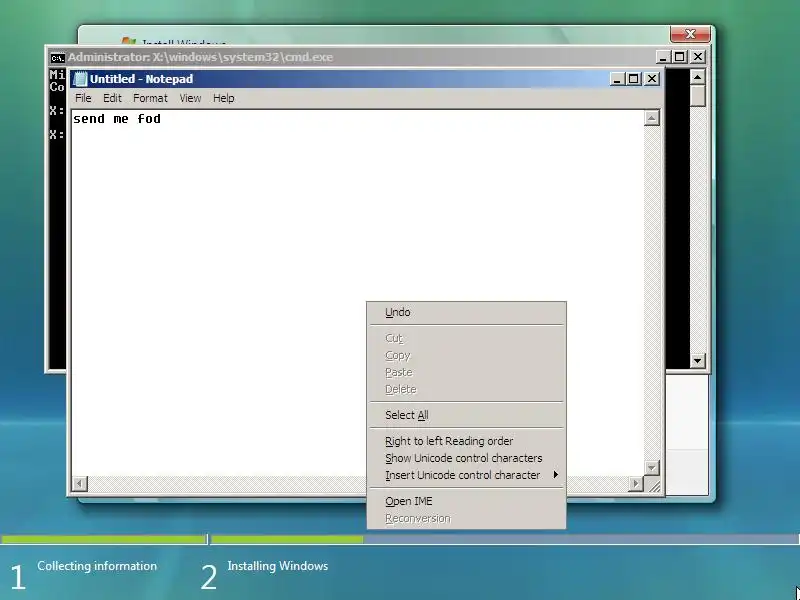The height and width of the screenshot is (600, 800).
Task: Click the 'send me fod' text line
Action: pos(117,119)
